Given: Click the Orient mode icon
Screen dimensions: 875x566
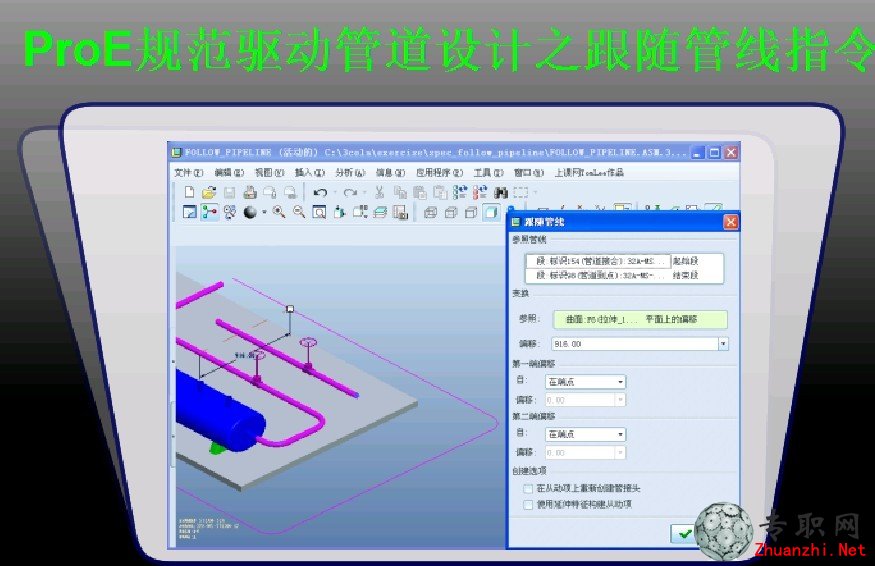Looking at the screenshot, I should click(229, 212).
